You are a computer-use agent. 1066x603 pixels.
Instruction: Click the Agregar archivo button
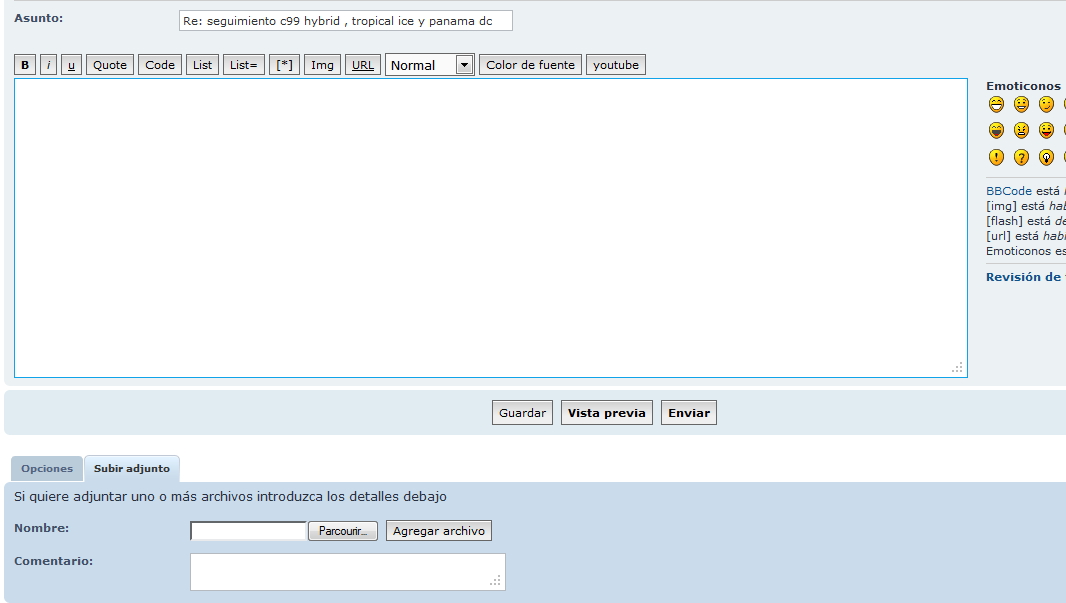click(x=439, y=531)
